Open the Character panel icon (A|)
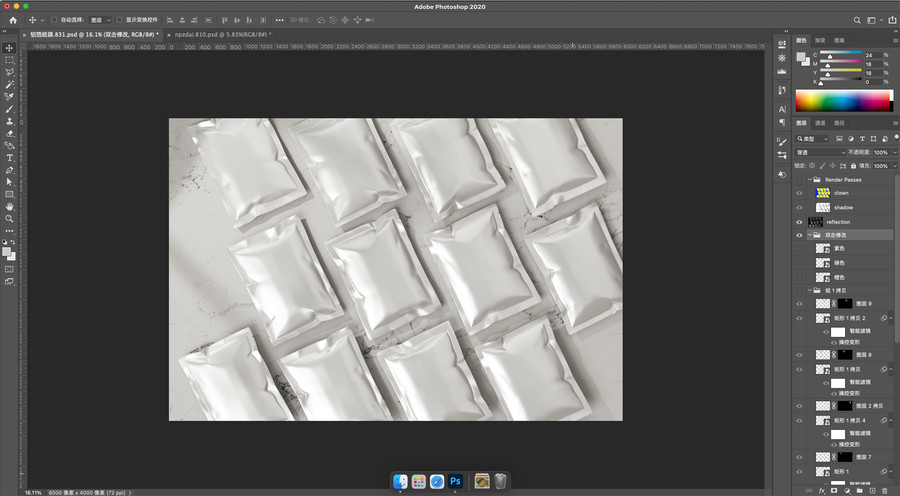Viewport: 900px width, 496px height. click(x=782, y=109)
